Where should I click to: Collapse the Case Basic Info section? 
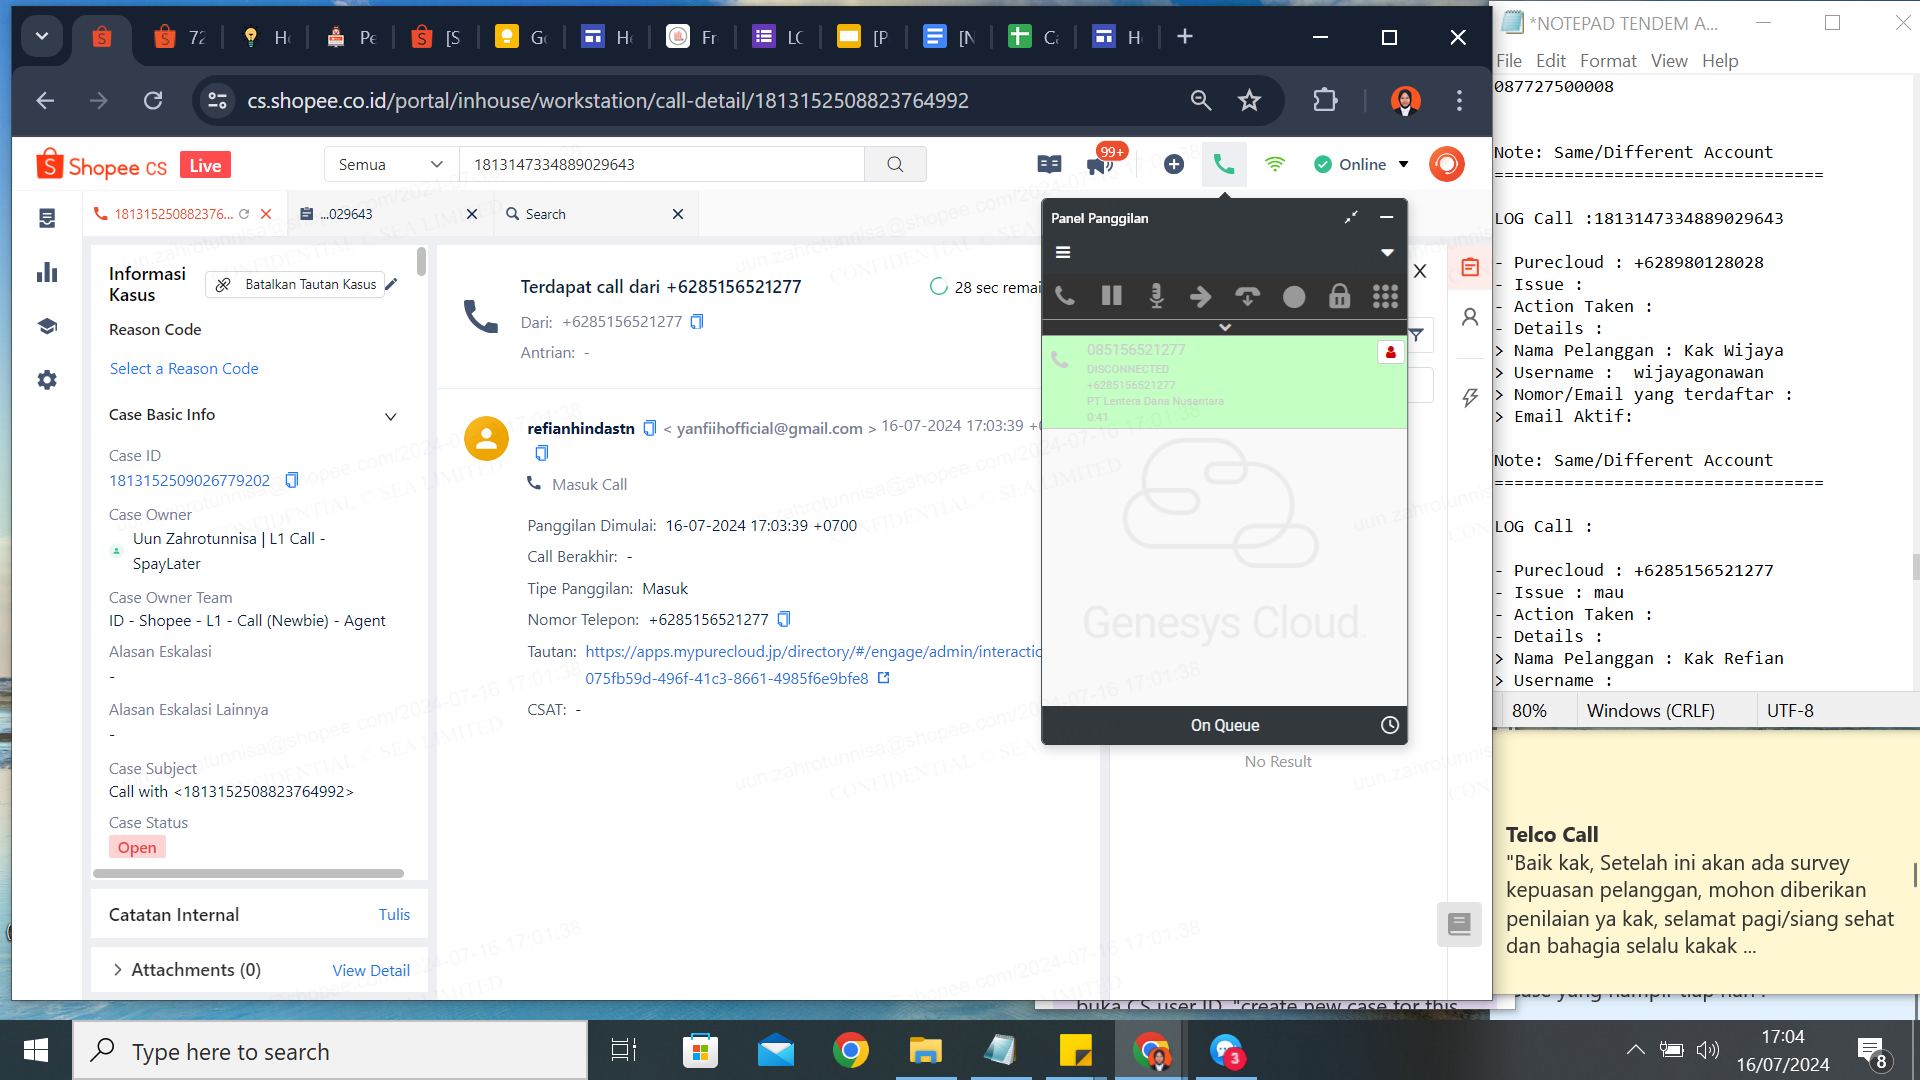pos(391,416)
